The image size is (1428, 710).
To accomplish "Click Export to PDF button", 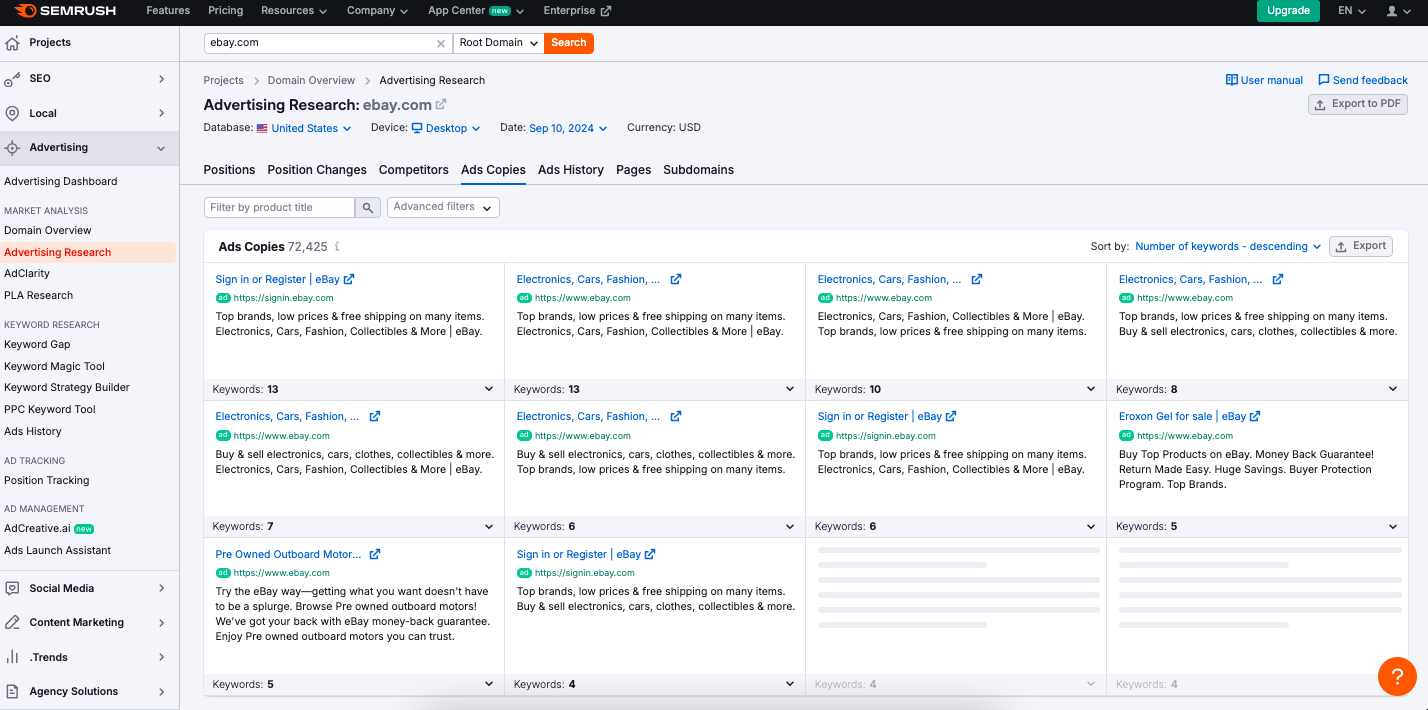I will click(x=1358, y=104).
